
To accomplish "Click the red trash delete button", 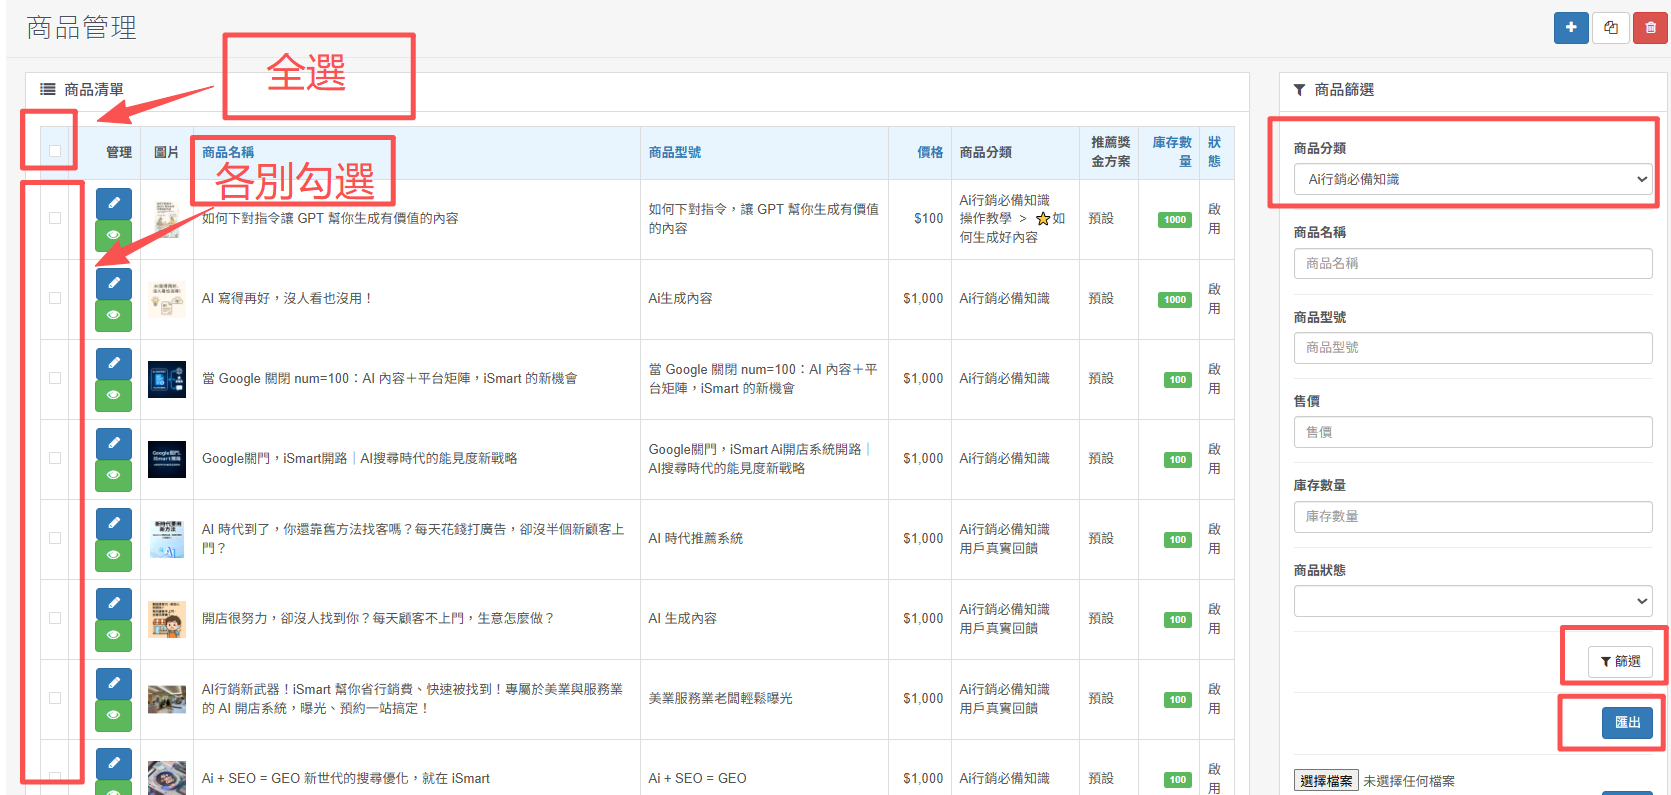I will [x=1650, y=28].
